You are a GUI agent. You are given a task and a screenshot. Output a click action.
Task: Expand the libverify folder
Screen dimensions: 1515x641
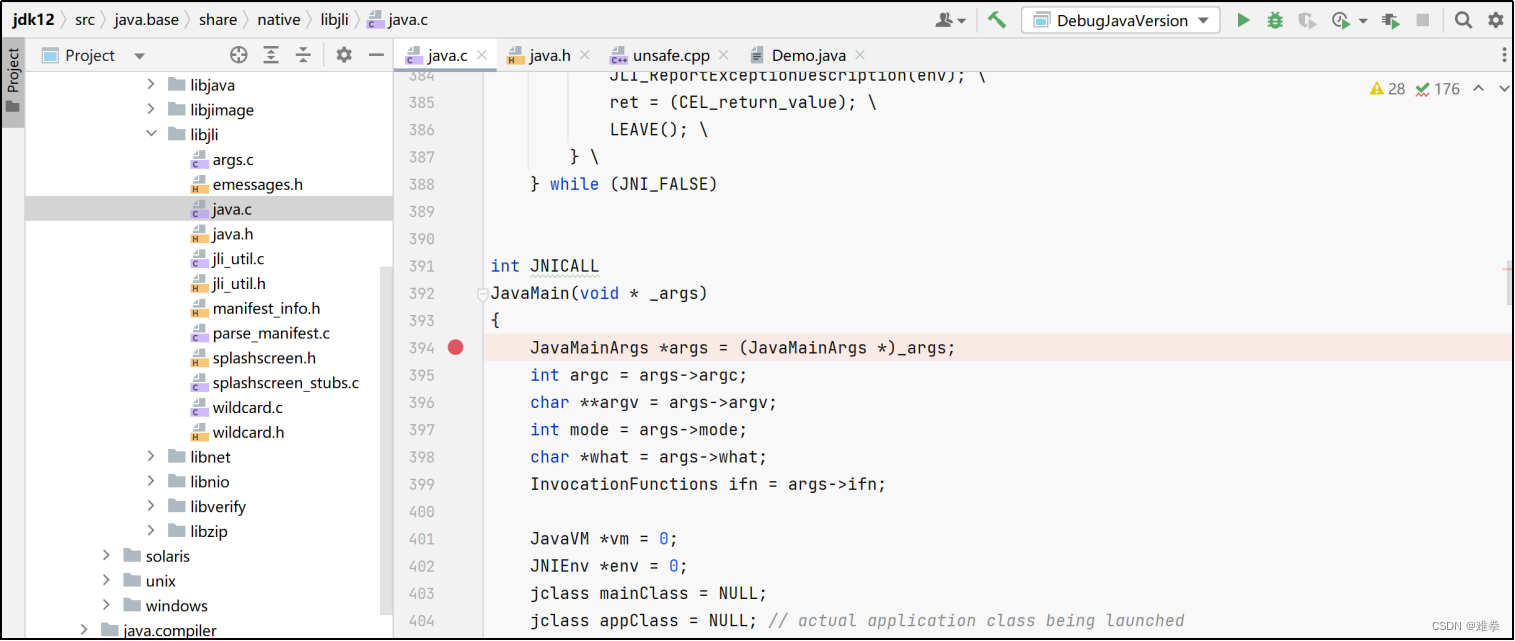point(151,506)
